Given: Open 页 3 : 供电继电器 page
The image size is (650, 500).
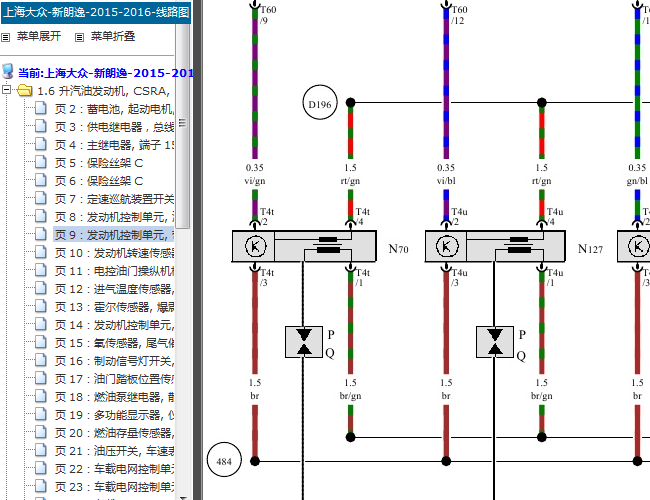Looking at the screenshot, I should pyautogui.click(x=114, y=127).
